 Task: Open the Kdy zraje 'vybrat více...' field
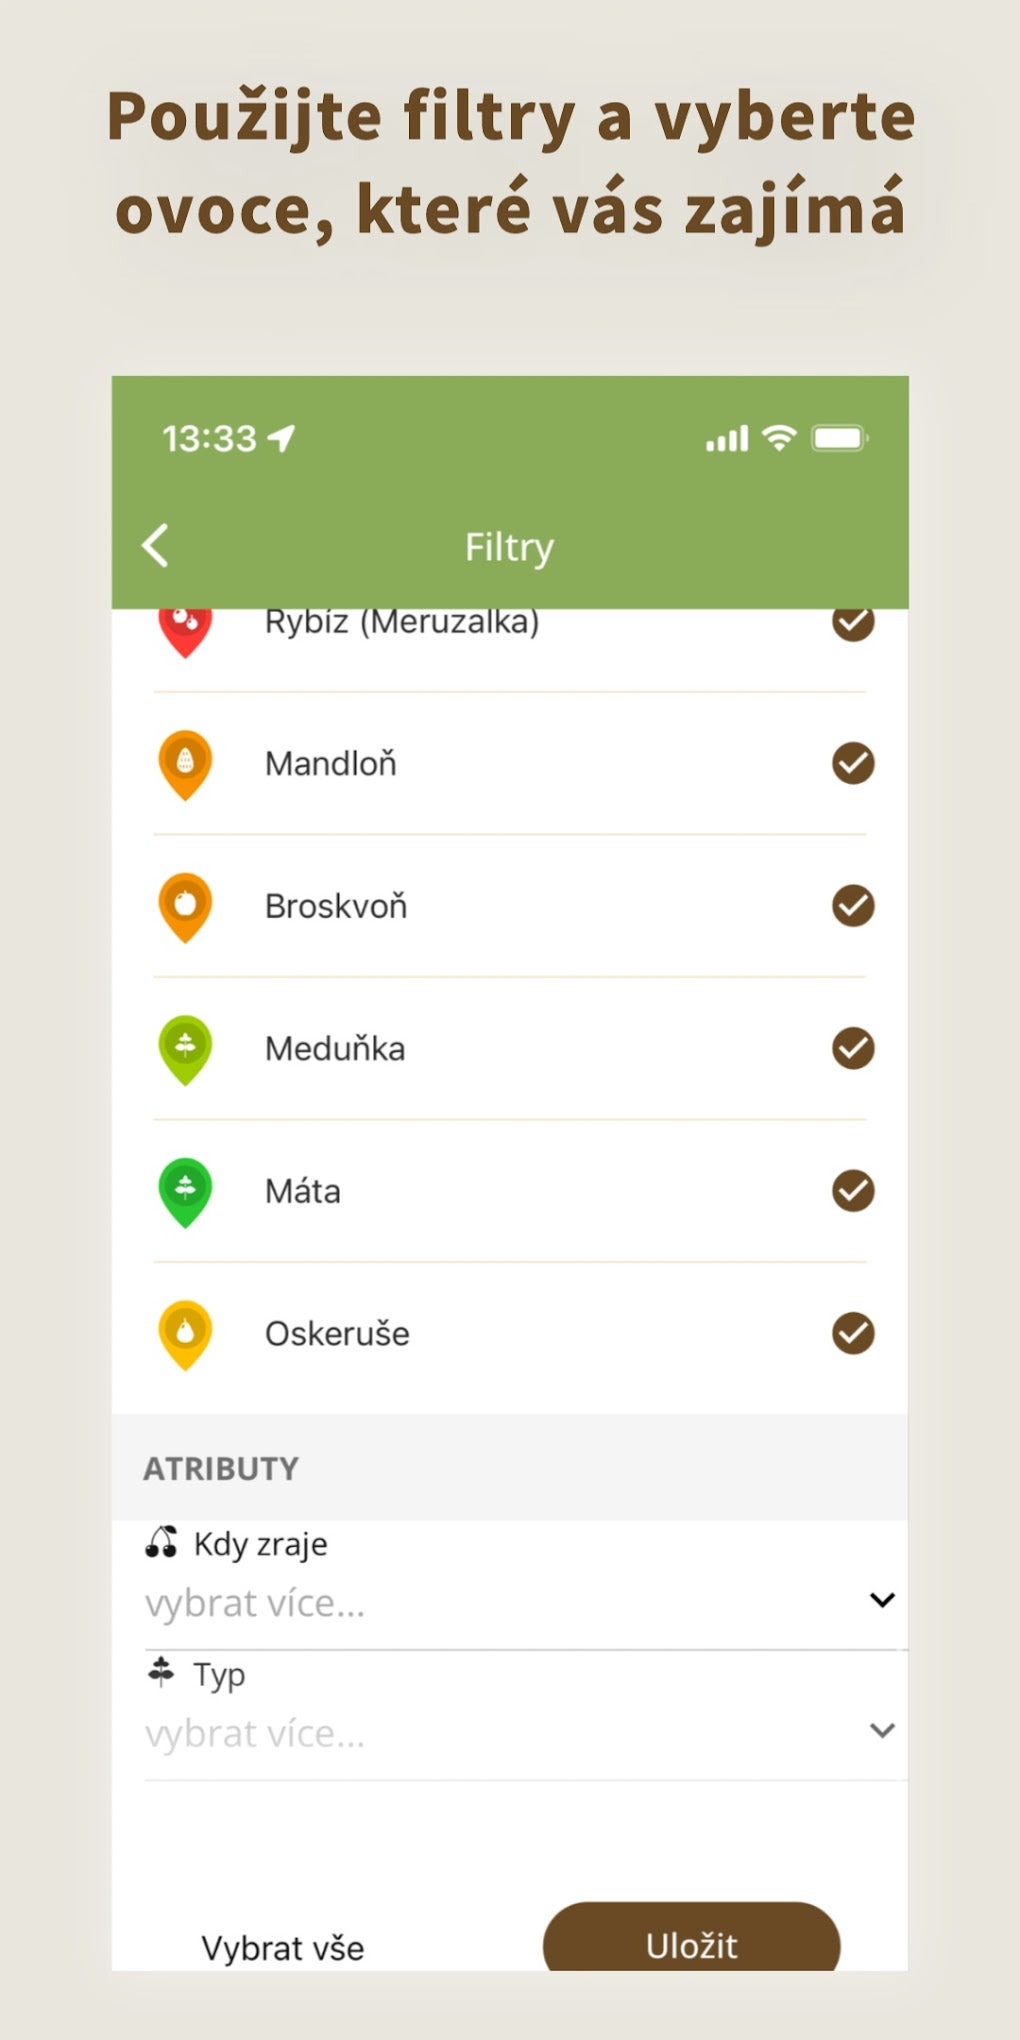coord(255,1603)
